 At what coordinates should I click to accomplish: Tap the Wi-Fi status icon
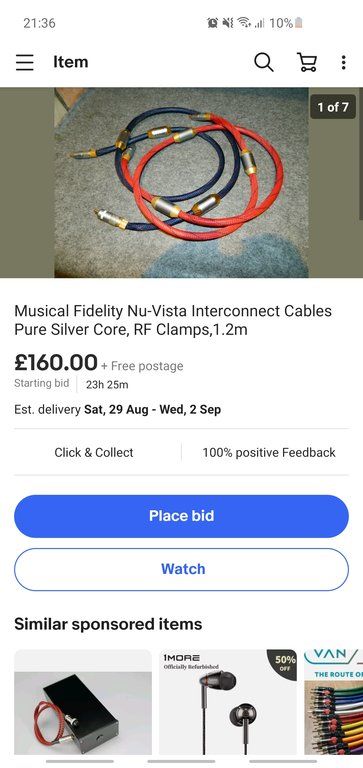click(243, 23)
